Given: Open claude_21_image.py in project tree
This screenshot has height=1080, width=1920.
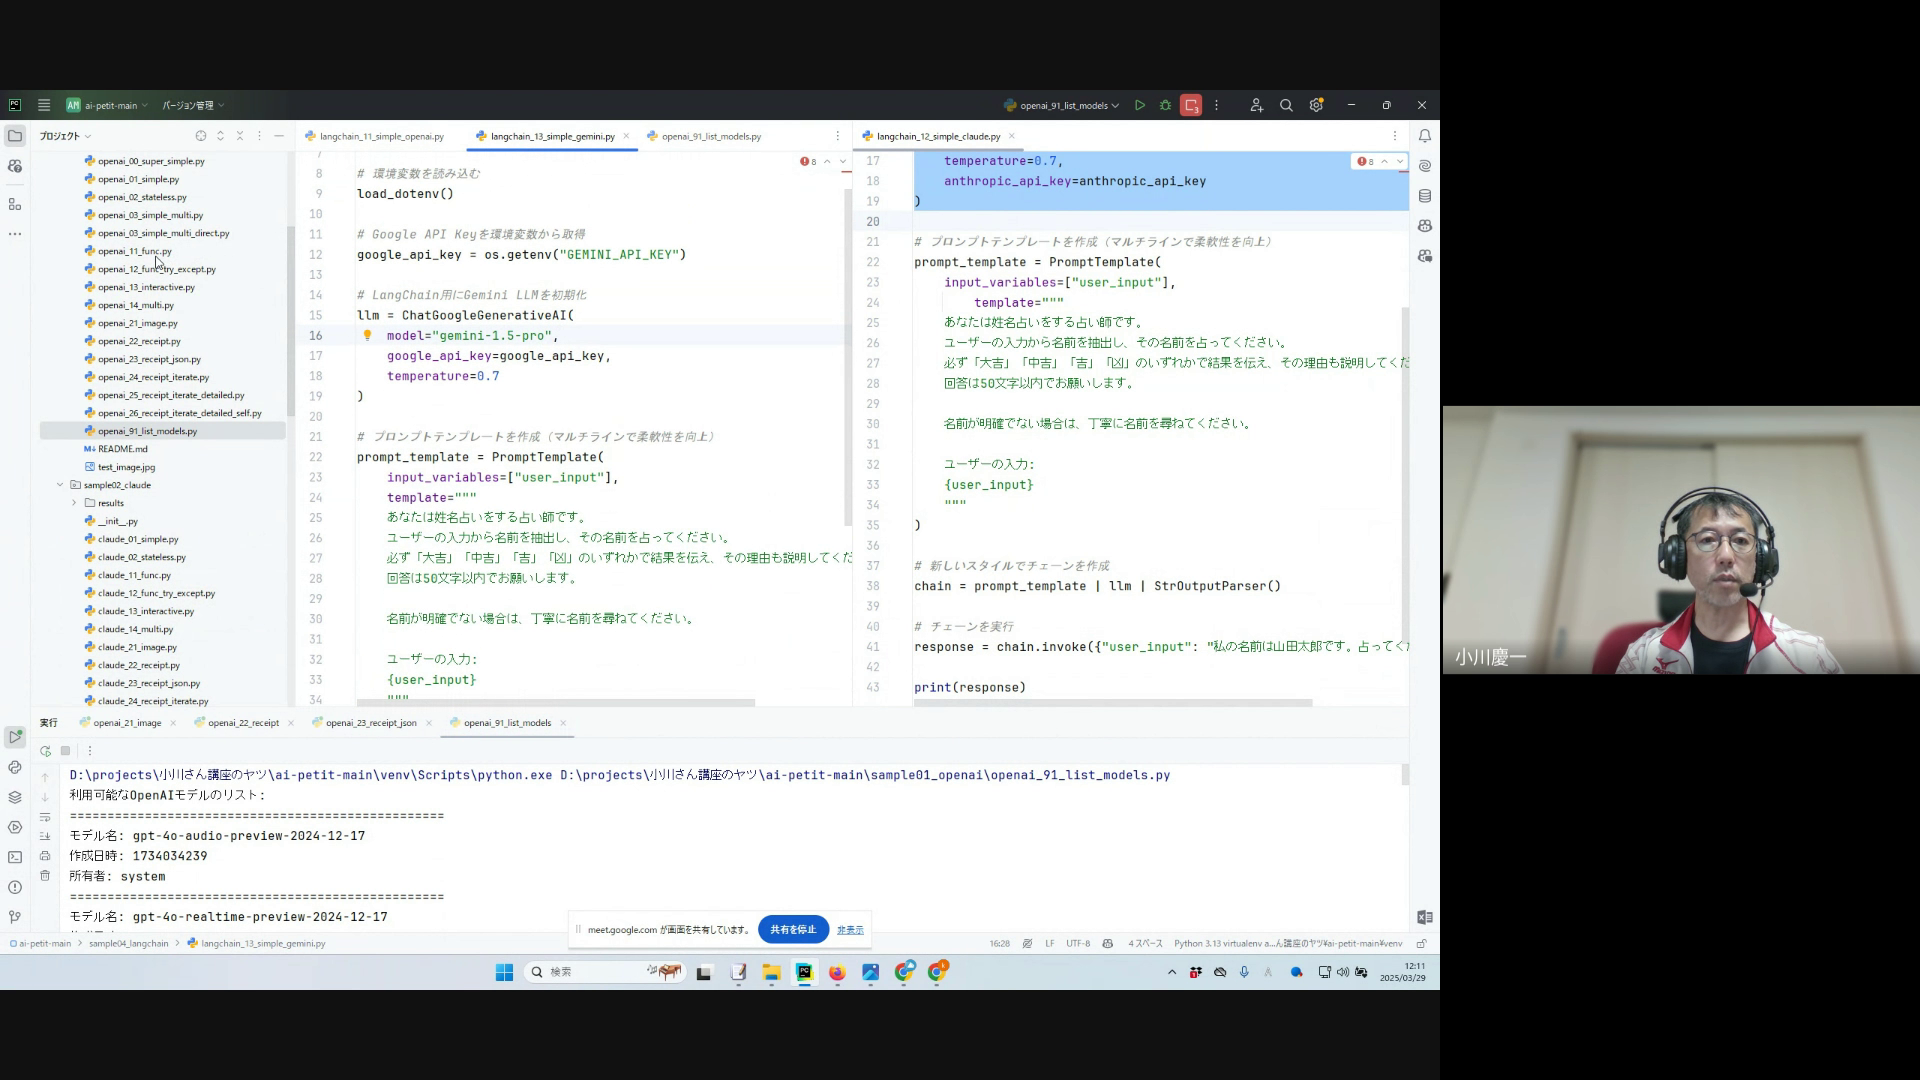Looking at the screenshot, I should (x=137, y=647).
